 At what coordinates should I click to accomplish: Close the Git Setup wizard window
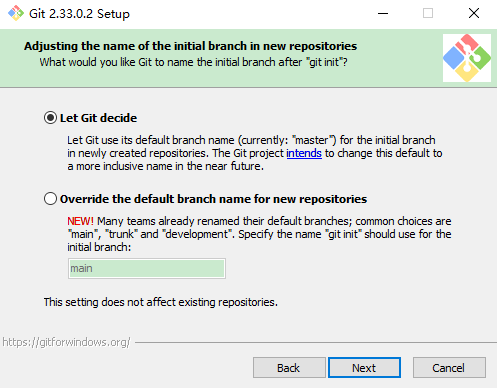(474, 13)
